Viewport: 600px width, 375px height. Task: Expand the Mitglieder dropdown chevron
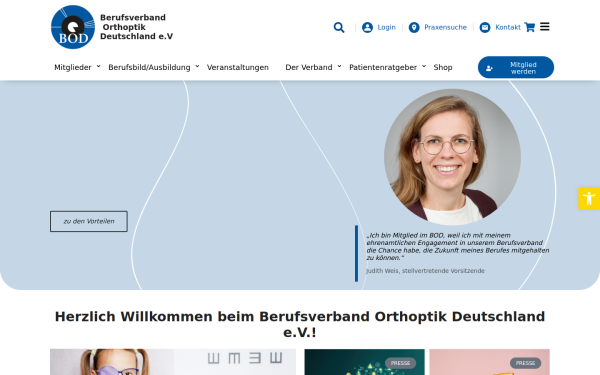(x=98, y=66)
